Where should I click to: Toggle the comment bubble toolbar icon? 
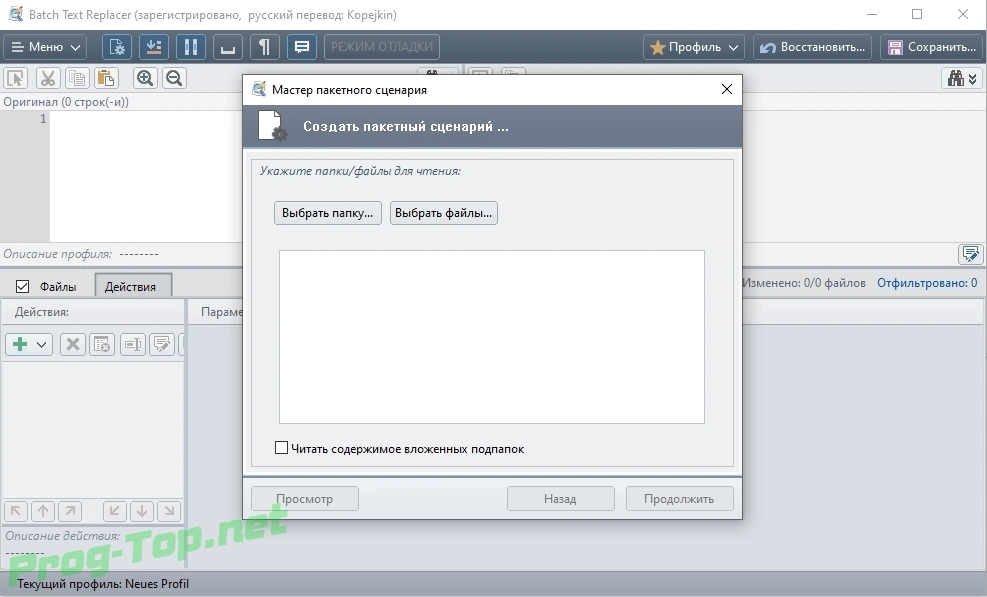tap(302, 47)
